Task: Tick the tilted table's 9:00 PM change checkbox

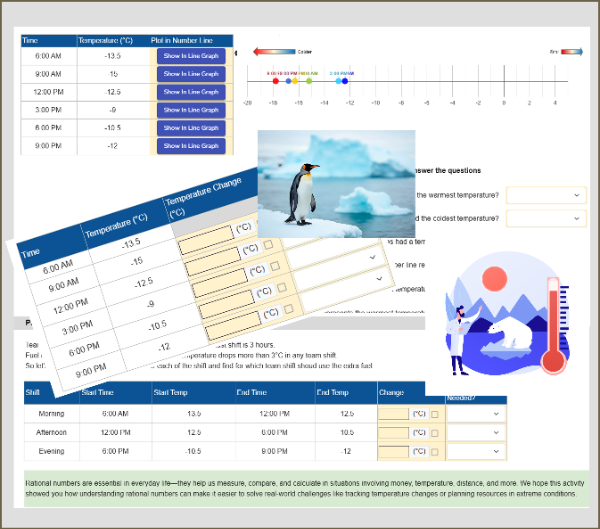Action: click(289, 309)
